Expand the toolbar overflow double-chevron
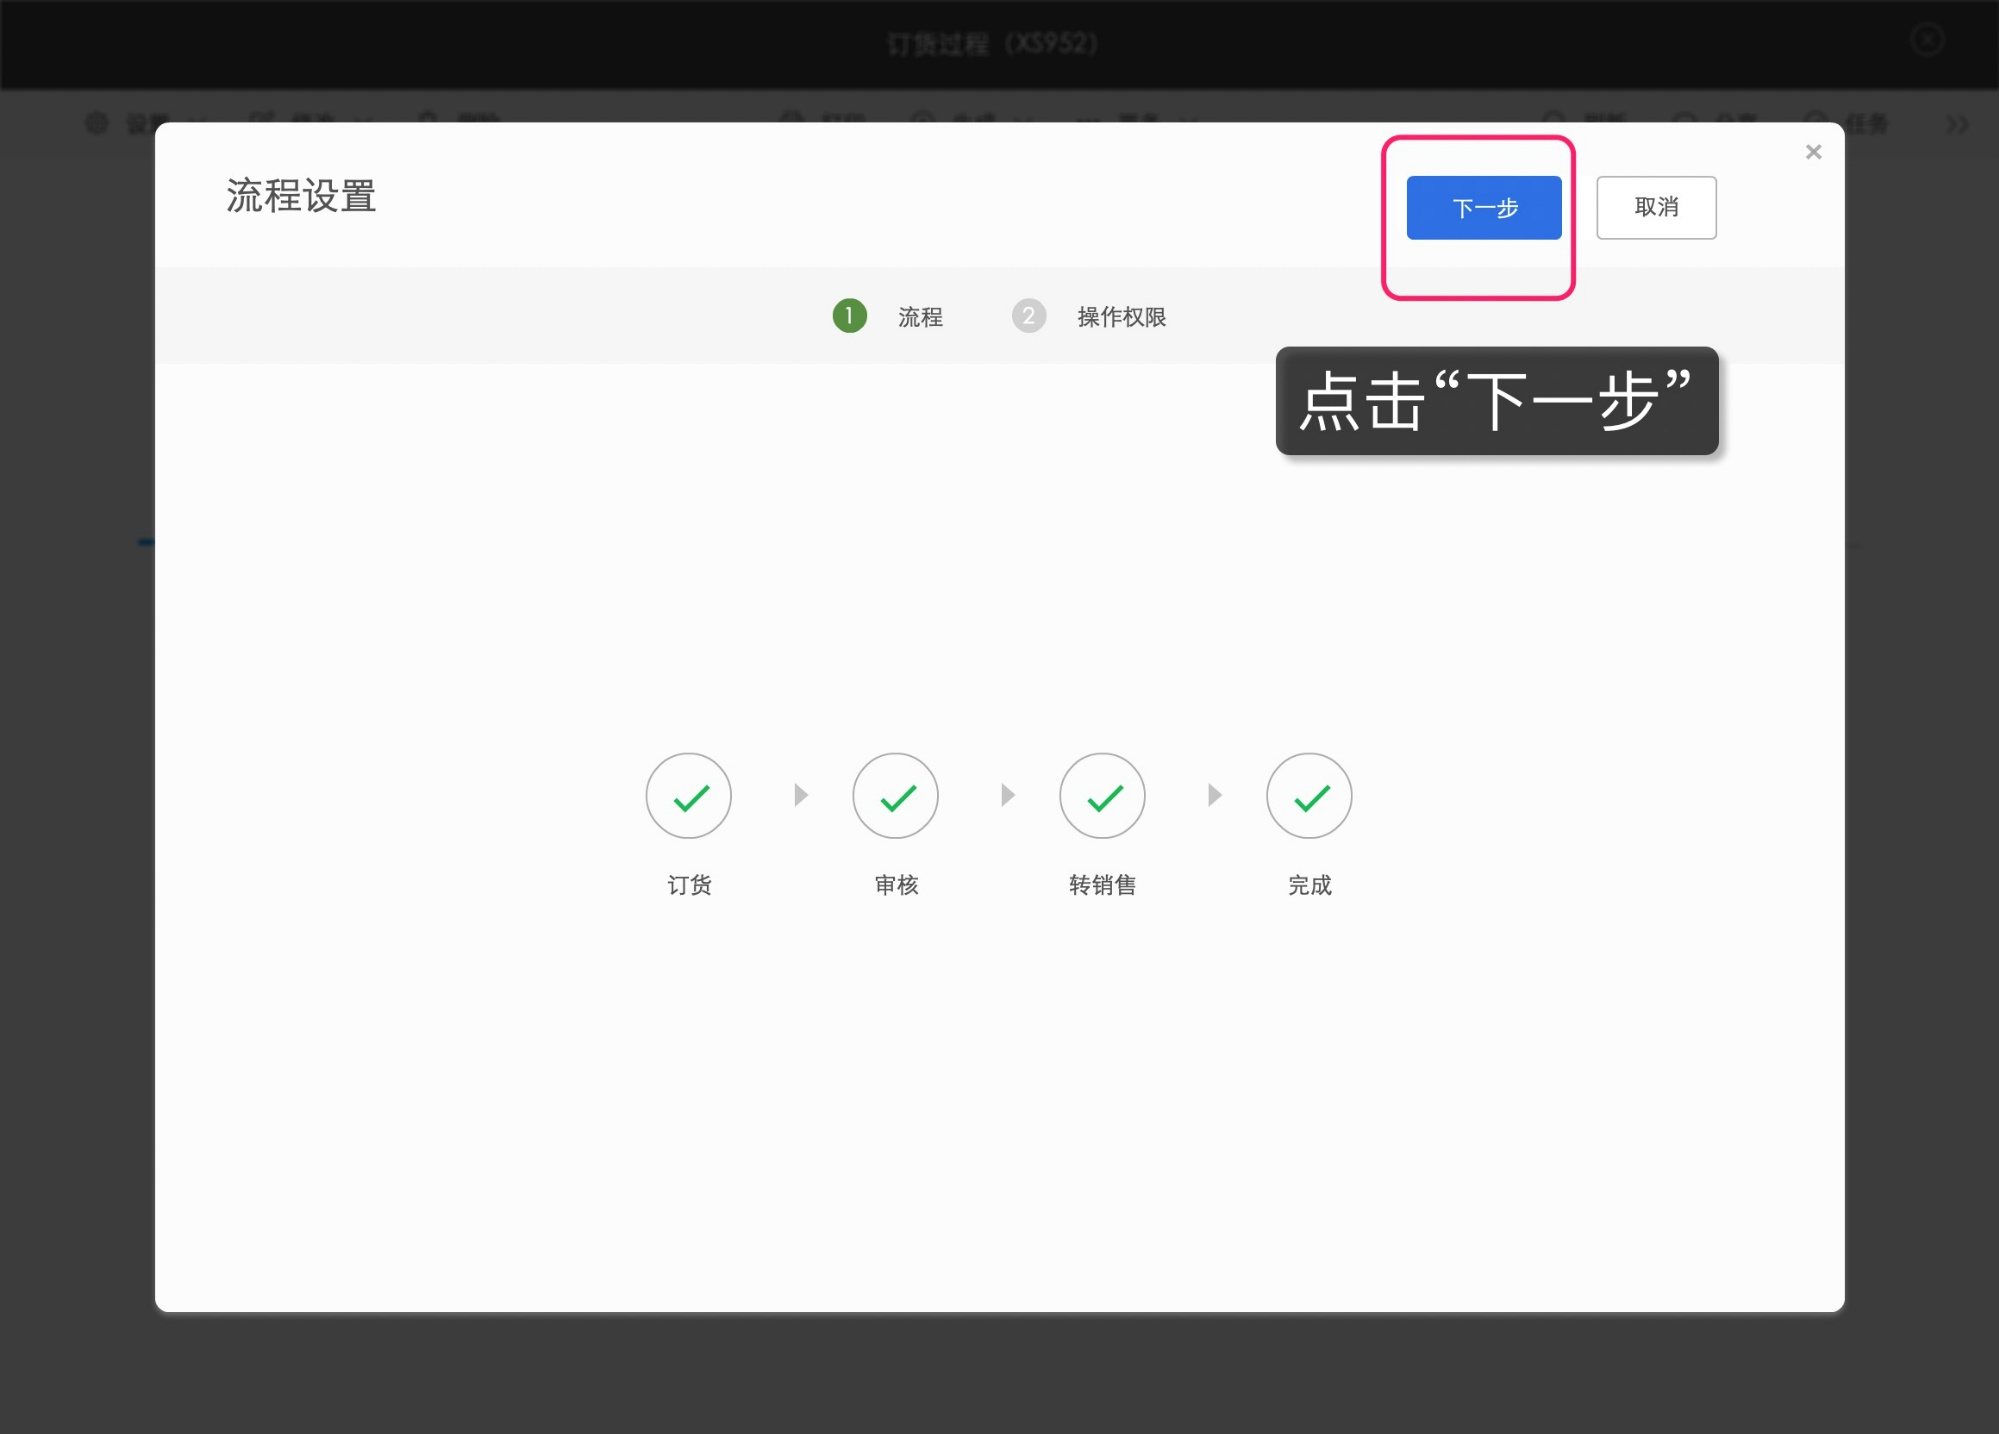The height and width of the screenshot is (1434, 1999). click(1956, 124)
